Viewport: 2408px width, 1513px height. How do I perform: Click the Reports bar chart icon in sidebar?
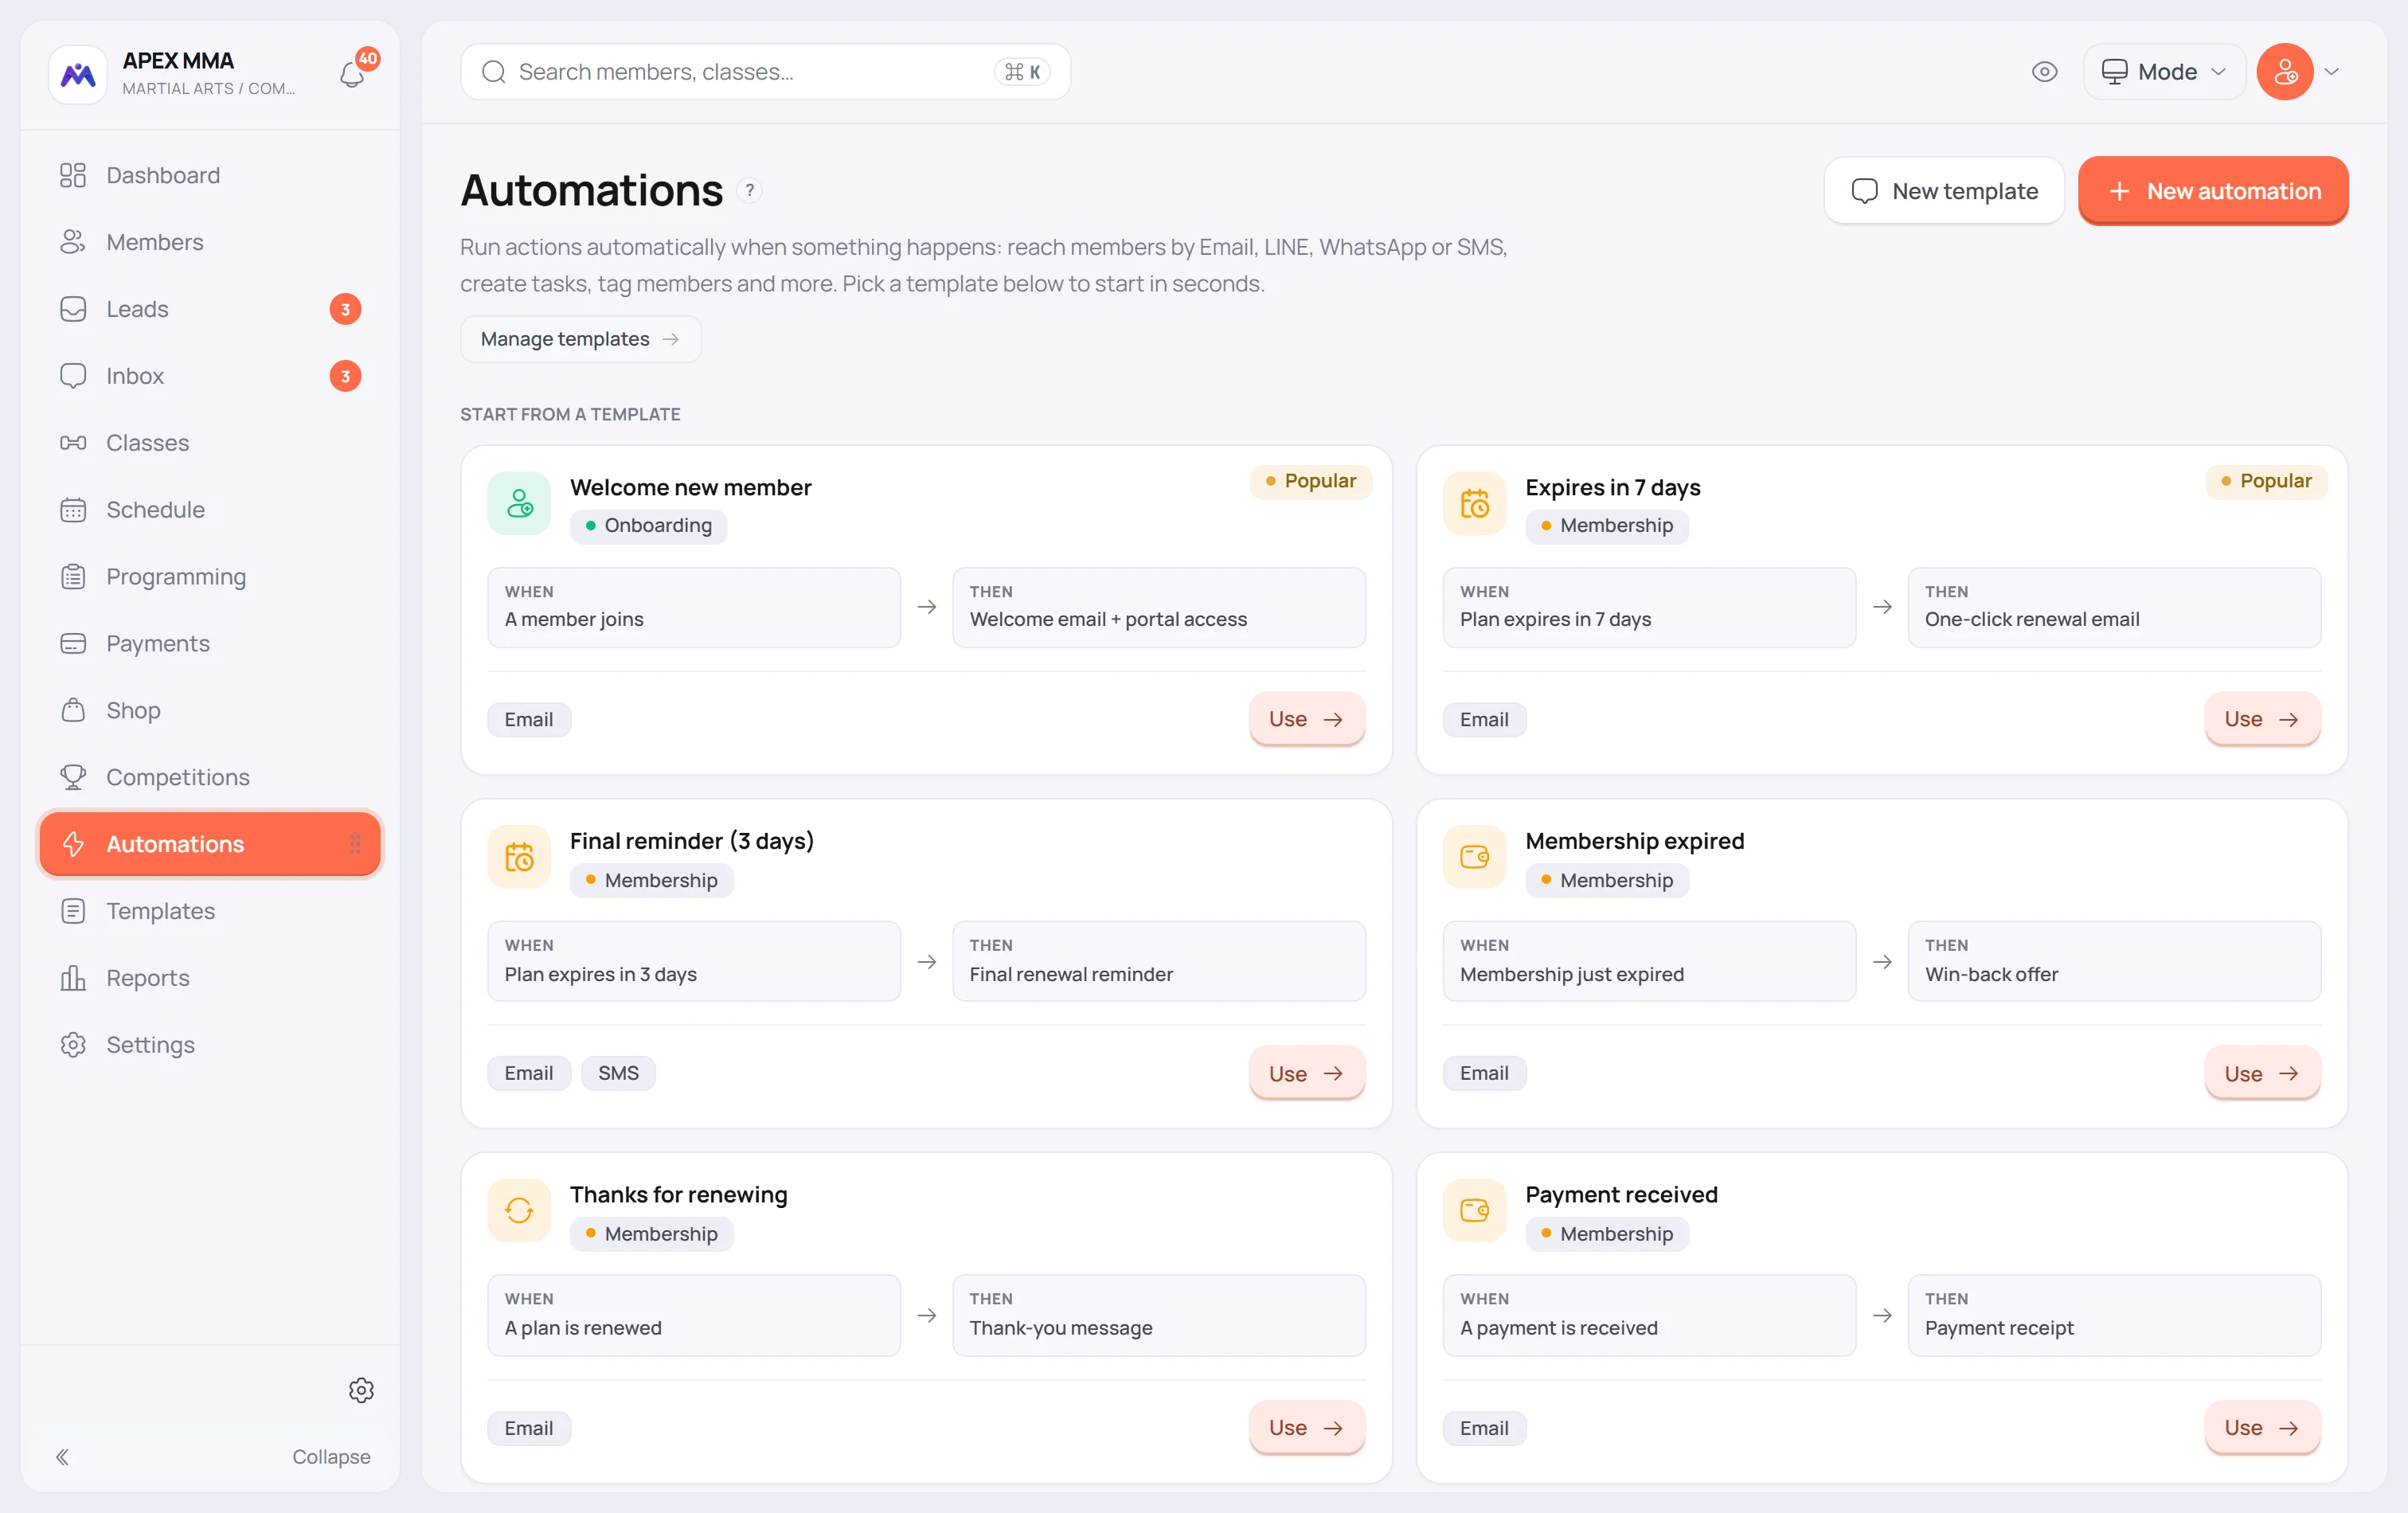pyautogui.click(x=73, y=978)
